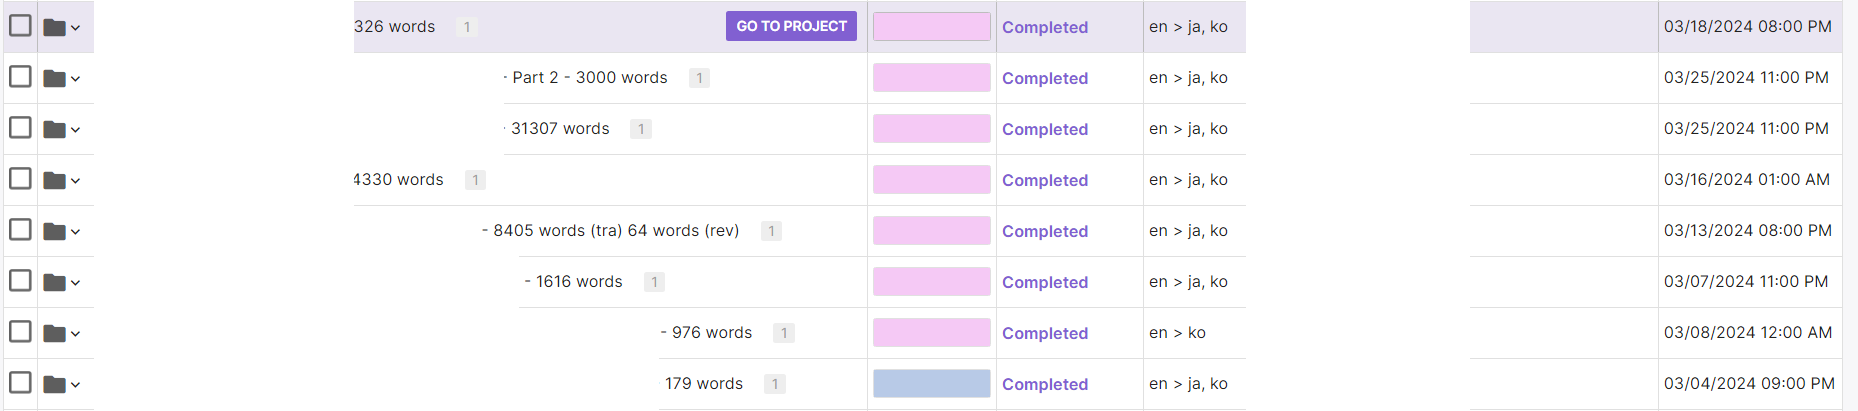Viewport: 1858px width, 411px height.
Task: Click the Completed link in the en > ko row
Action: tap(1045, 333)
